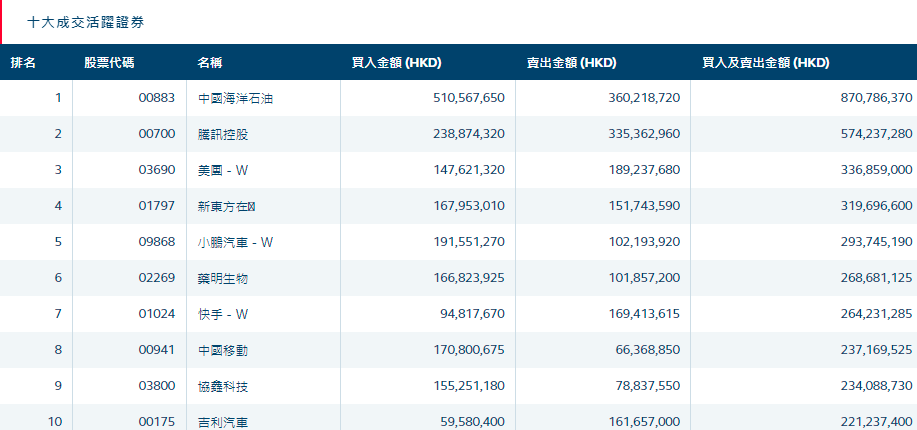Select sell amount 189,237,680
This screenshot has height=430, width=917.
(644, 170)
